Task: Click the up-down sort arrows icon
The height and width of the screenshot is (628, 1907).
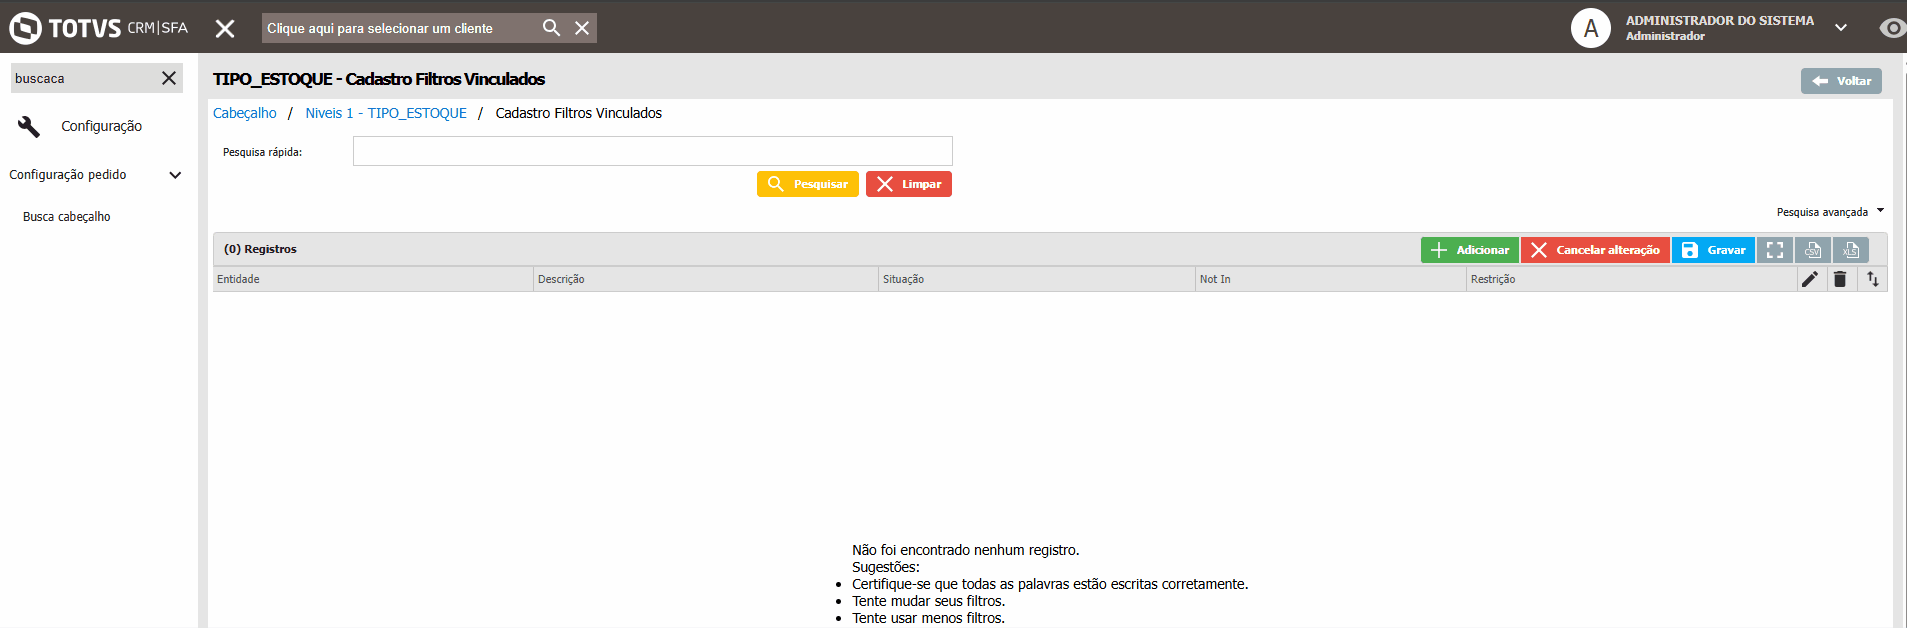Action: click(x=1873, y=279)
